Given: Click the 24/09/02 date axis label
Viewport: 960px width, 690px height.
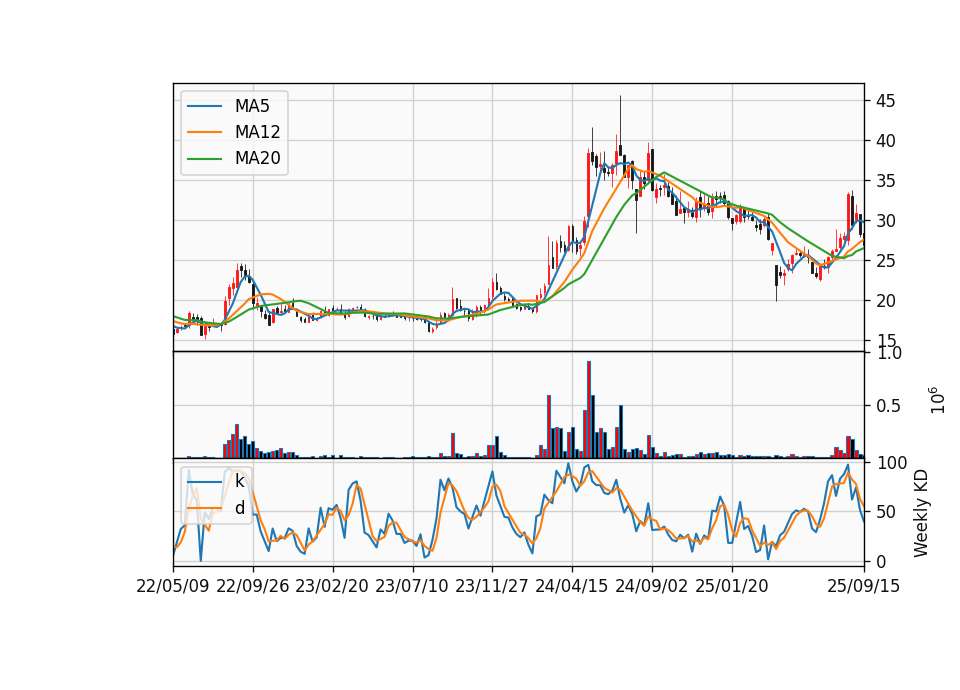Looking at the screenshot, I should coord(651,586).
